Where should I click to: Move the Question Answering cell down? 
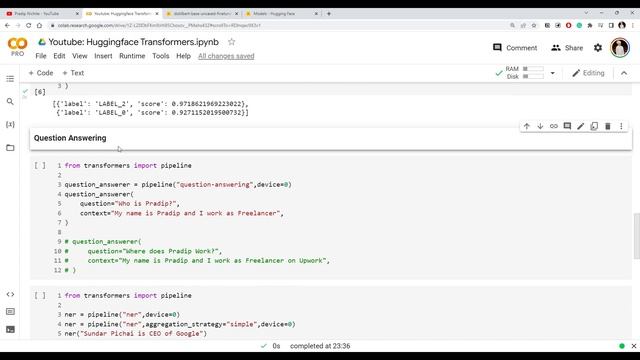click(x=540, y=126)
